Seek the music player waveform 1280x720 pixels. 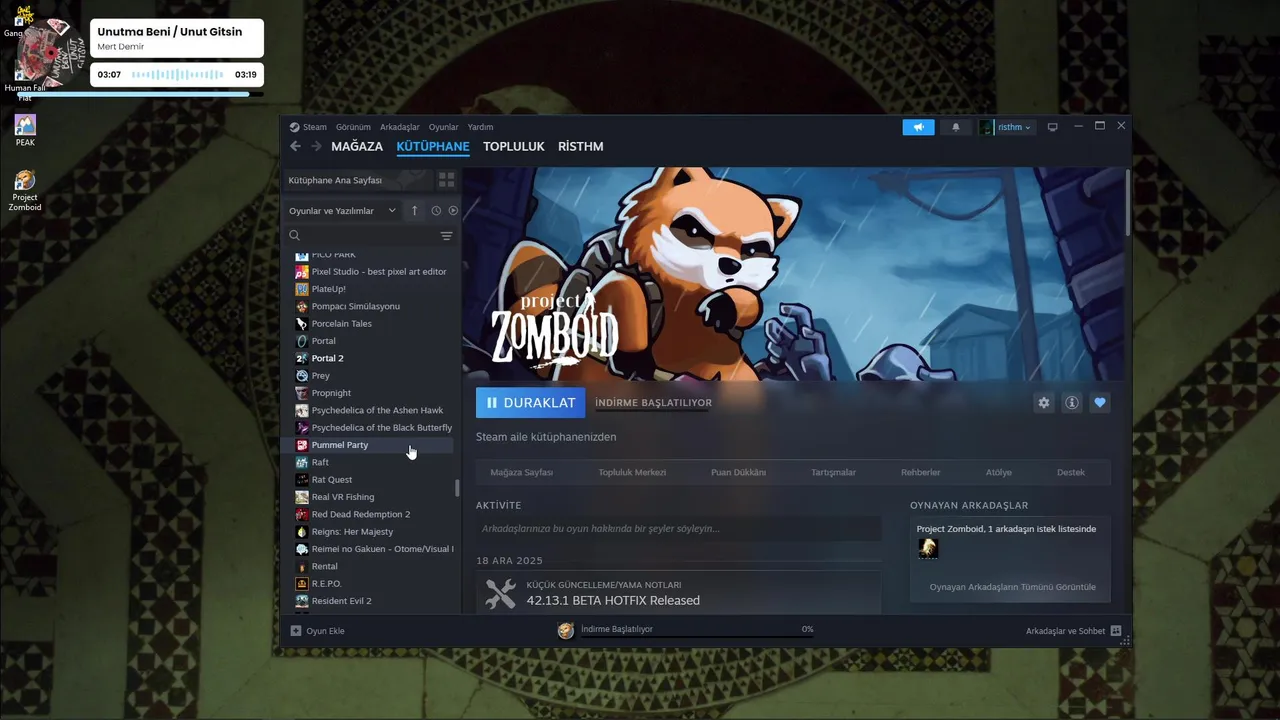pyautogui.click(x=178, y=75)
